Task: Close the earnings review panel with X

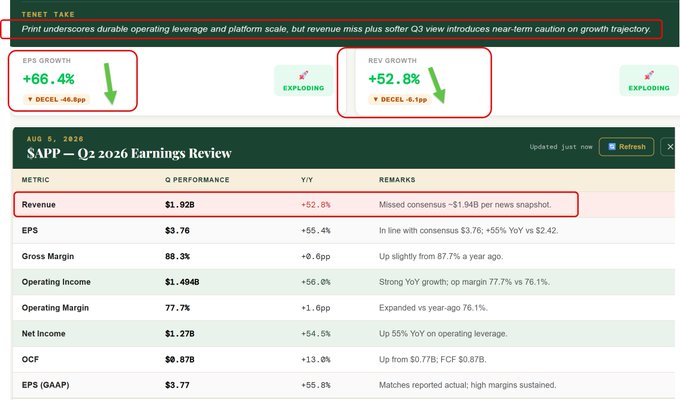Action: [x=669, y=147]
